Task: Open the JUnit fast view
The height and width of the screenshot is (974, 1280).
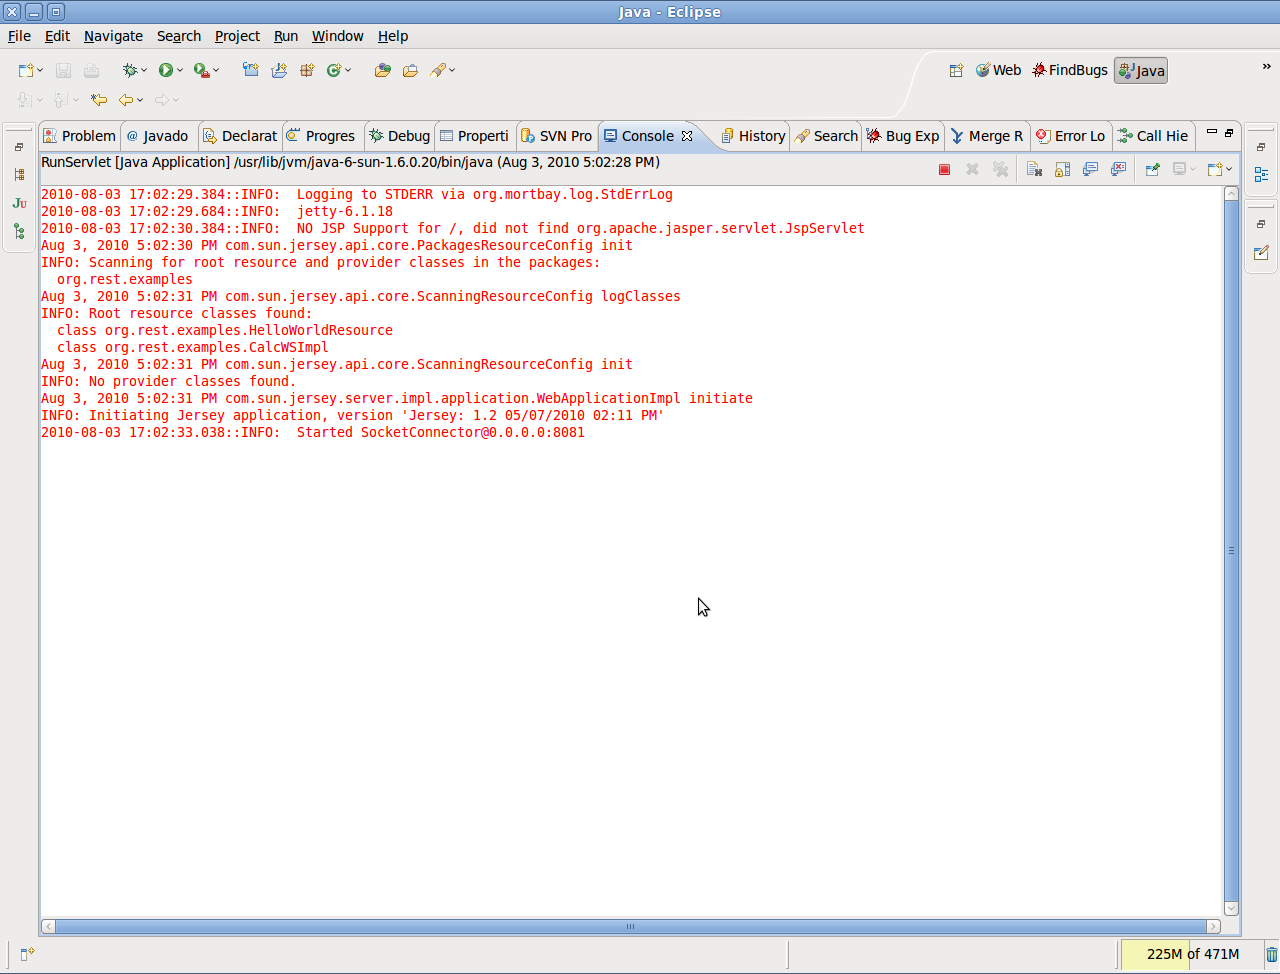Action: (19, 203)
